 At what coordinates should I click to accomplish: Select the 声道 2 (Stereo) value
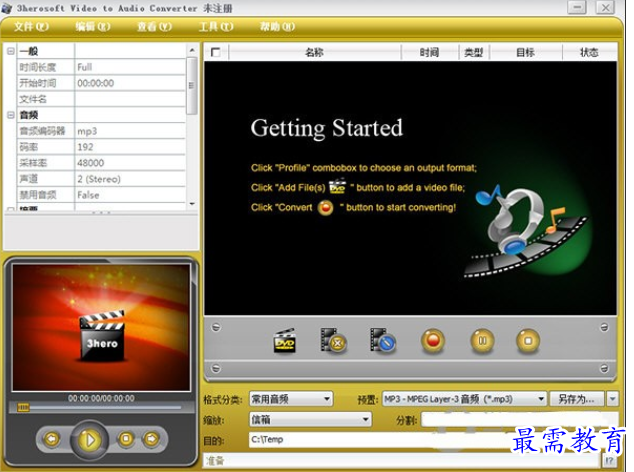pyautogui.click(x=130, y=179)
